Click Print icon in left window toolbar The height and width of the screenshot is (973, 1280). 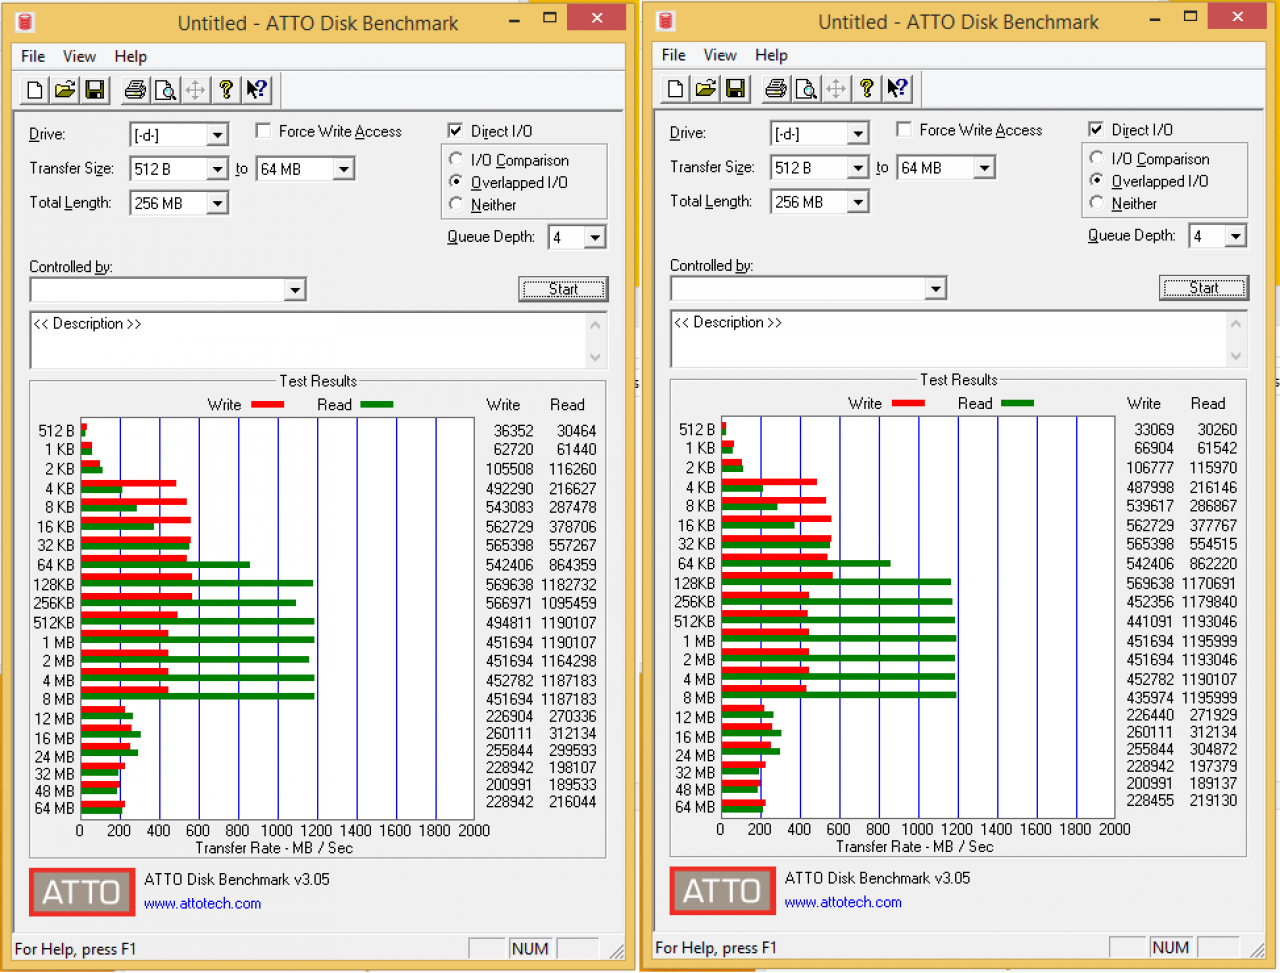tap(135, 90)
